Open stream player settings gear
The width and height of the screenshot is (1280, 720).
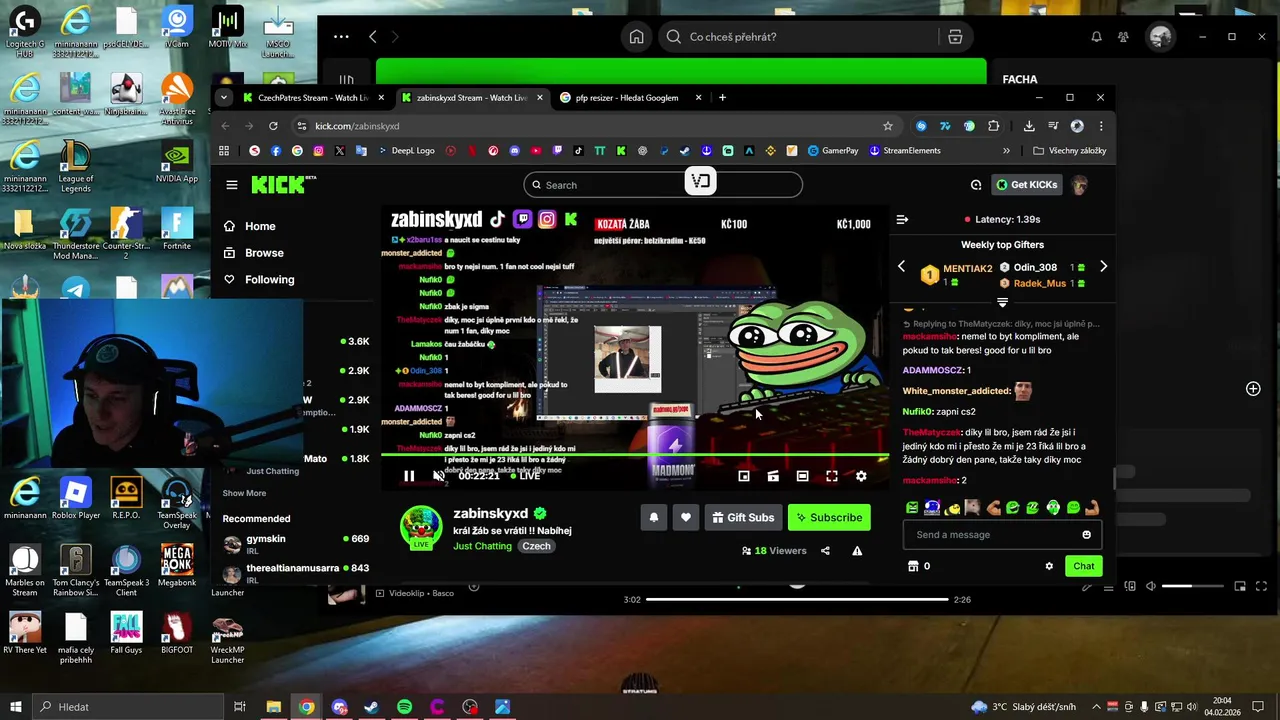(861, 476)
